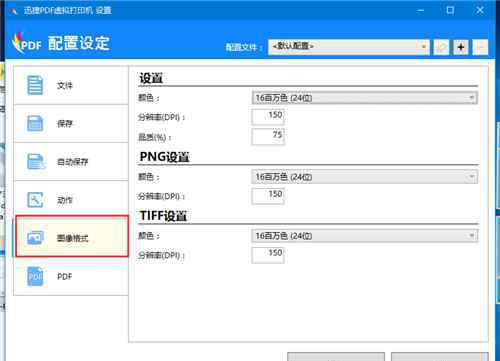This screenshot has width=500, height=361.
Task: Select the 图像格式 image format tab
Action: [72, 236]
